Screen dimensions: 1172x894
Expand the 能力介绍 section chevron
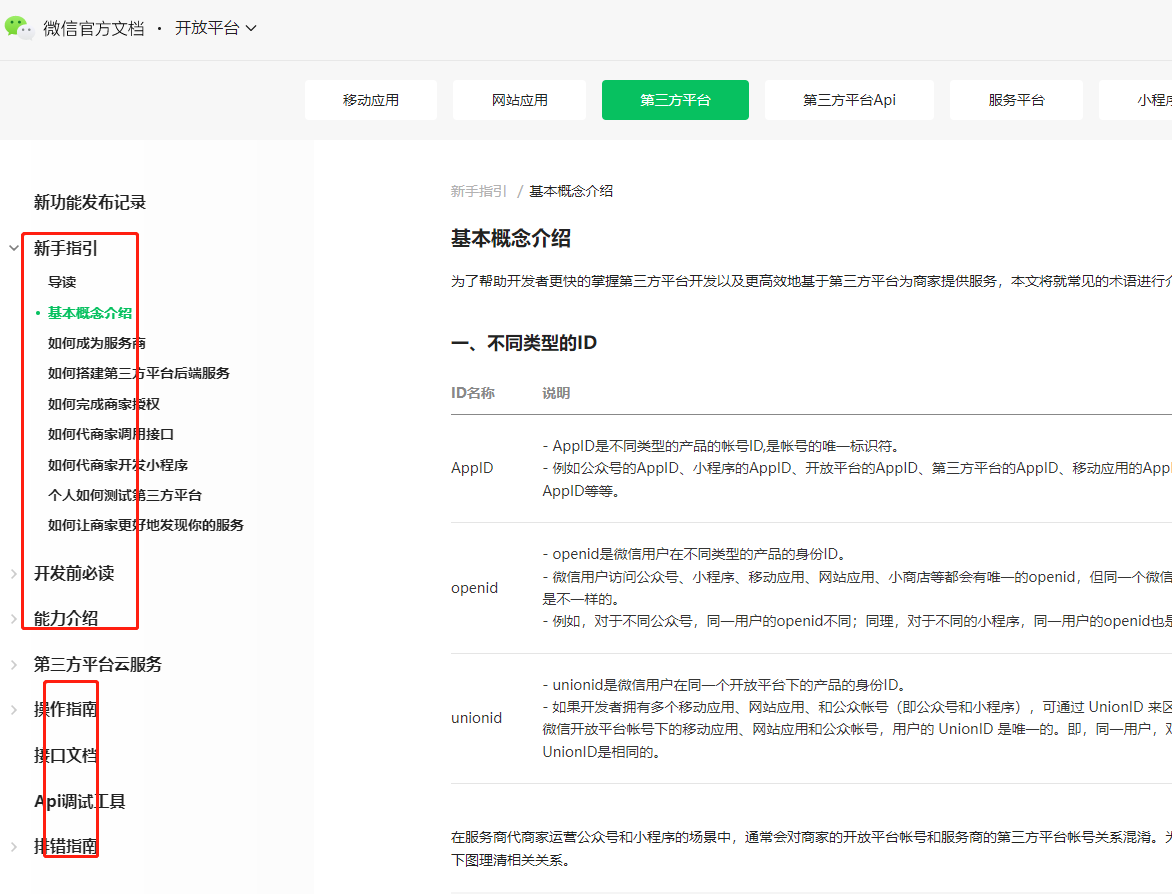[x=13, y=619]
